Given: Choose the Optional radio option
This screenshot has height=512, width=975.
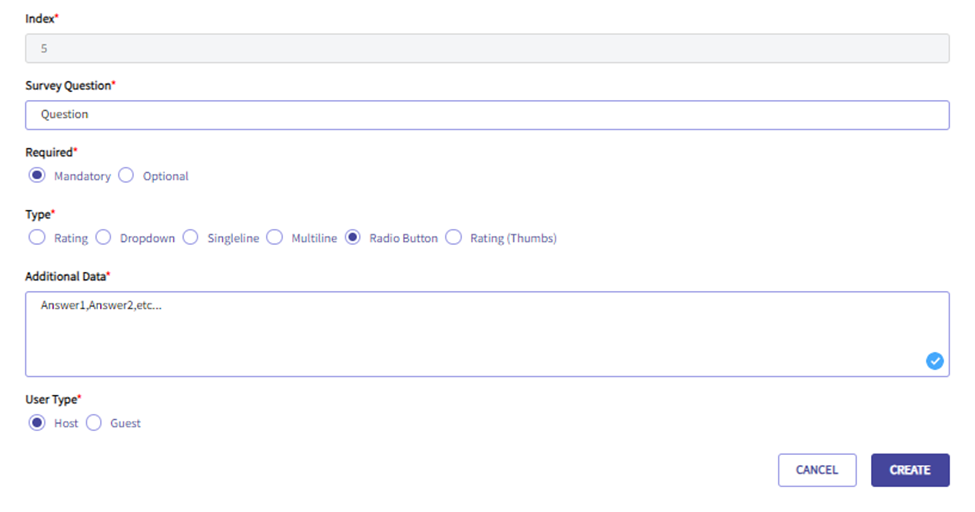Looking at the screenshot, I should pyautogui.click(x=126, y=175).
